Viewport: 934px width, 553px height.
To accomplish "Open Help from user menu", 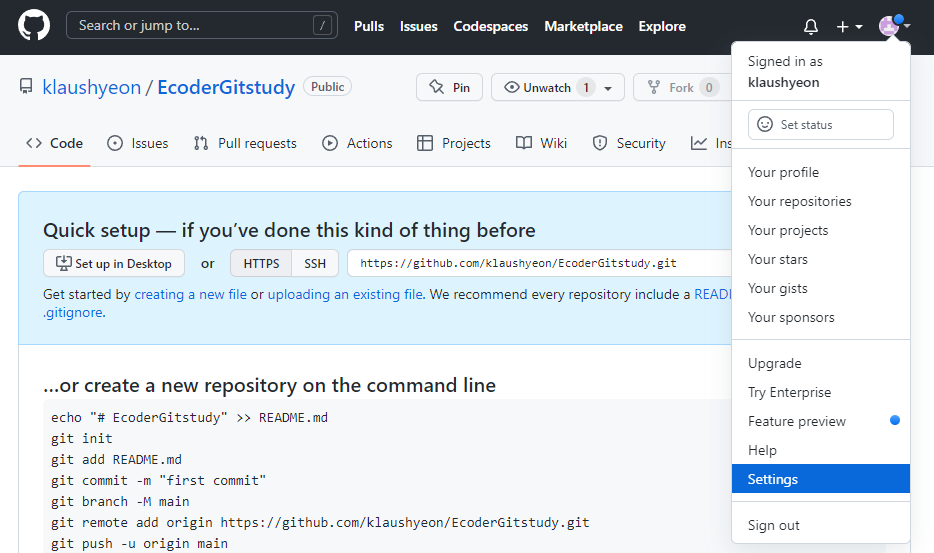I will [x=820, y=451].
